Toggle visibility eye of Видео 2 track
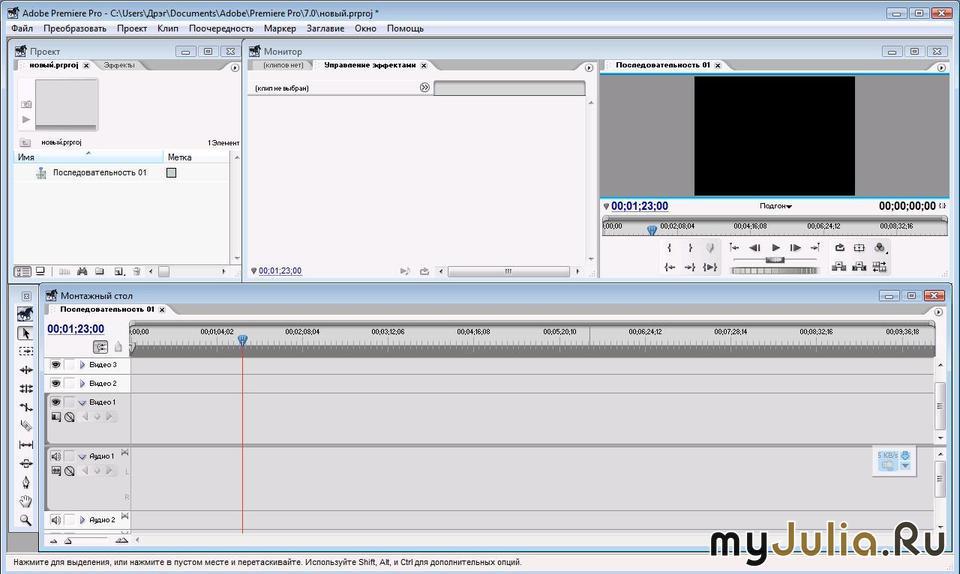The height and width of the screenshot is (574, 960). point(56,384)
